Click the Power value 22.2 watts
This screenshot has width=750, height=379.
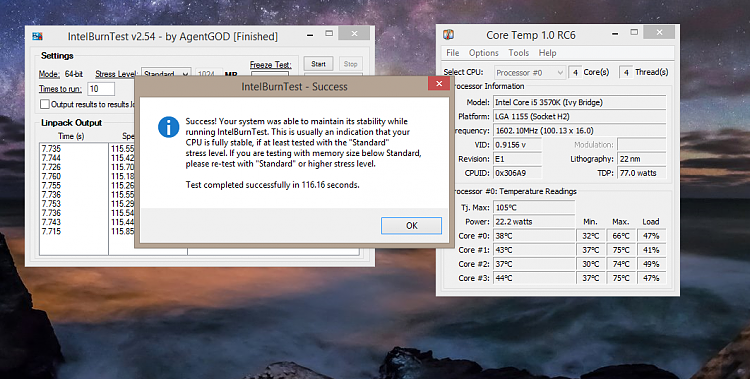coord(534,222)
